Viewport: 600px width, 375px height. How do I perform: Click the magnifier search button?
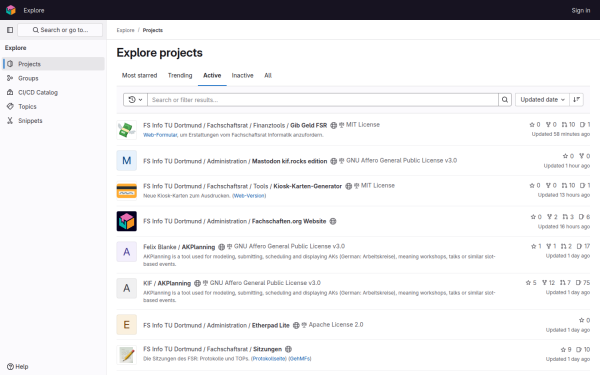point(505,100)
